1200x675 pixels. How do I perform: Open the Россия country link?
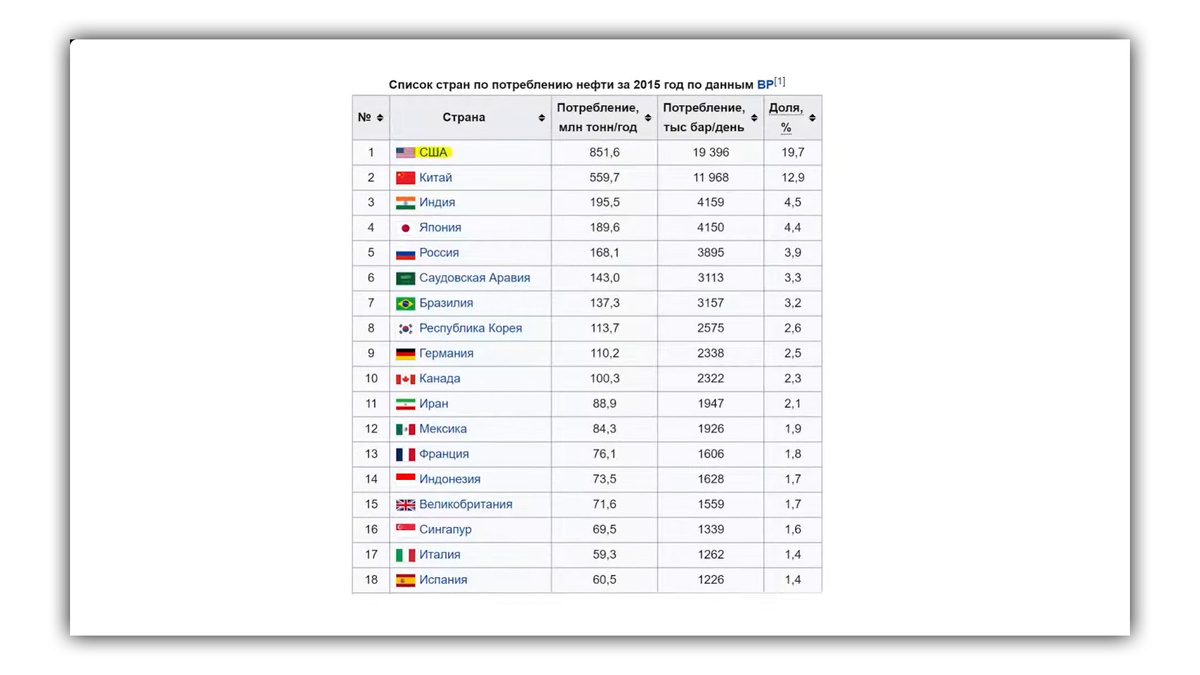tap(439, 252)
